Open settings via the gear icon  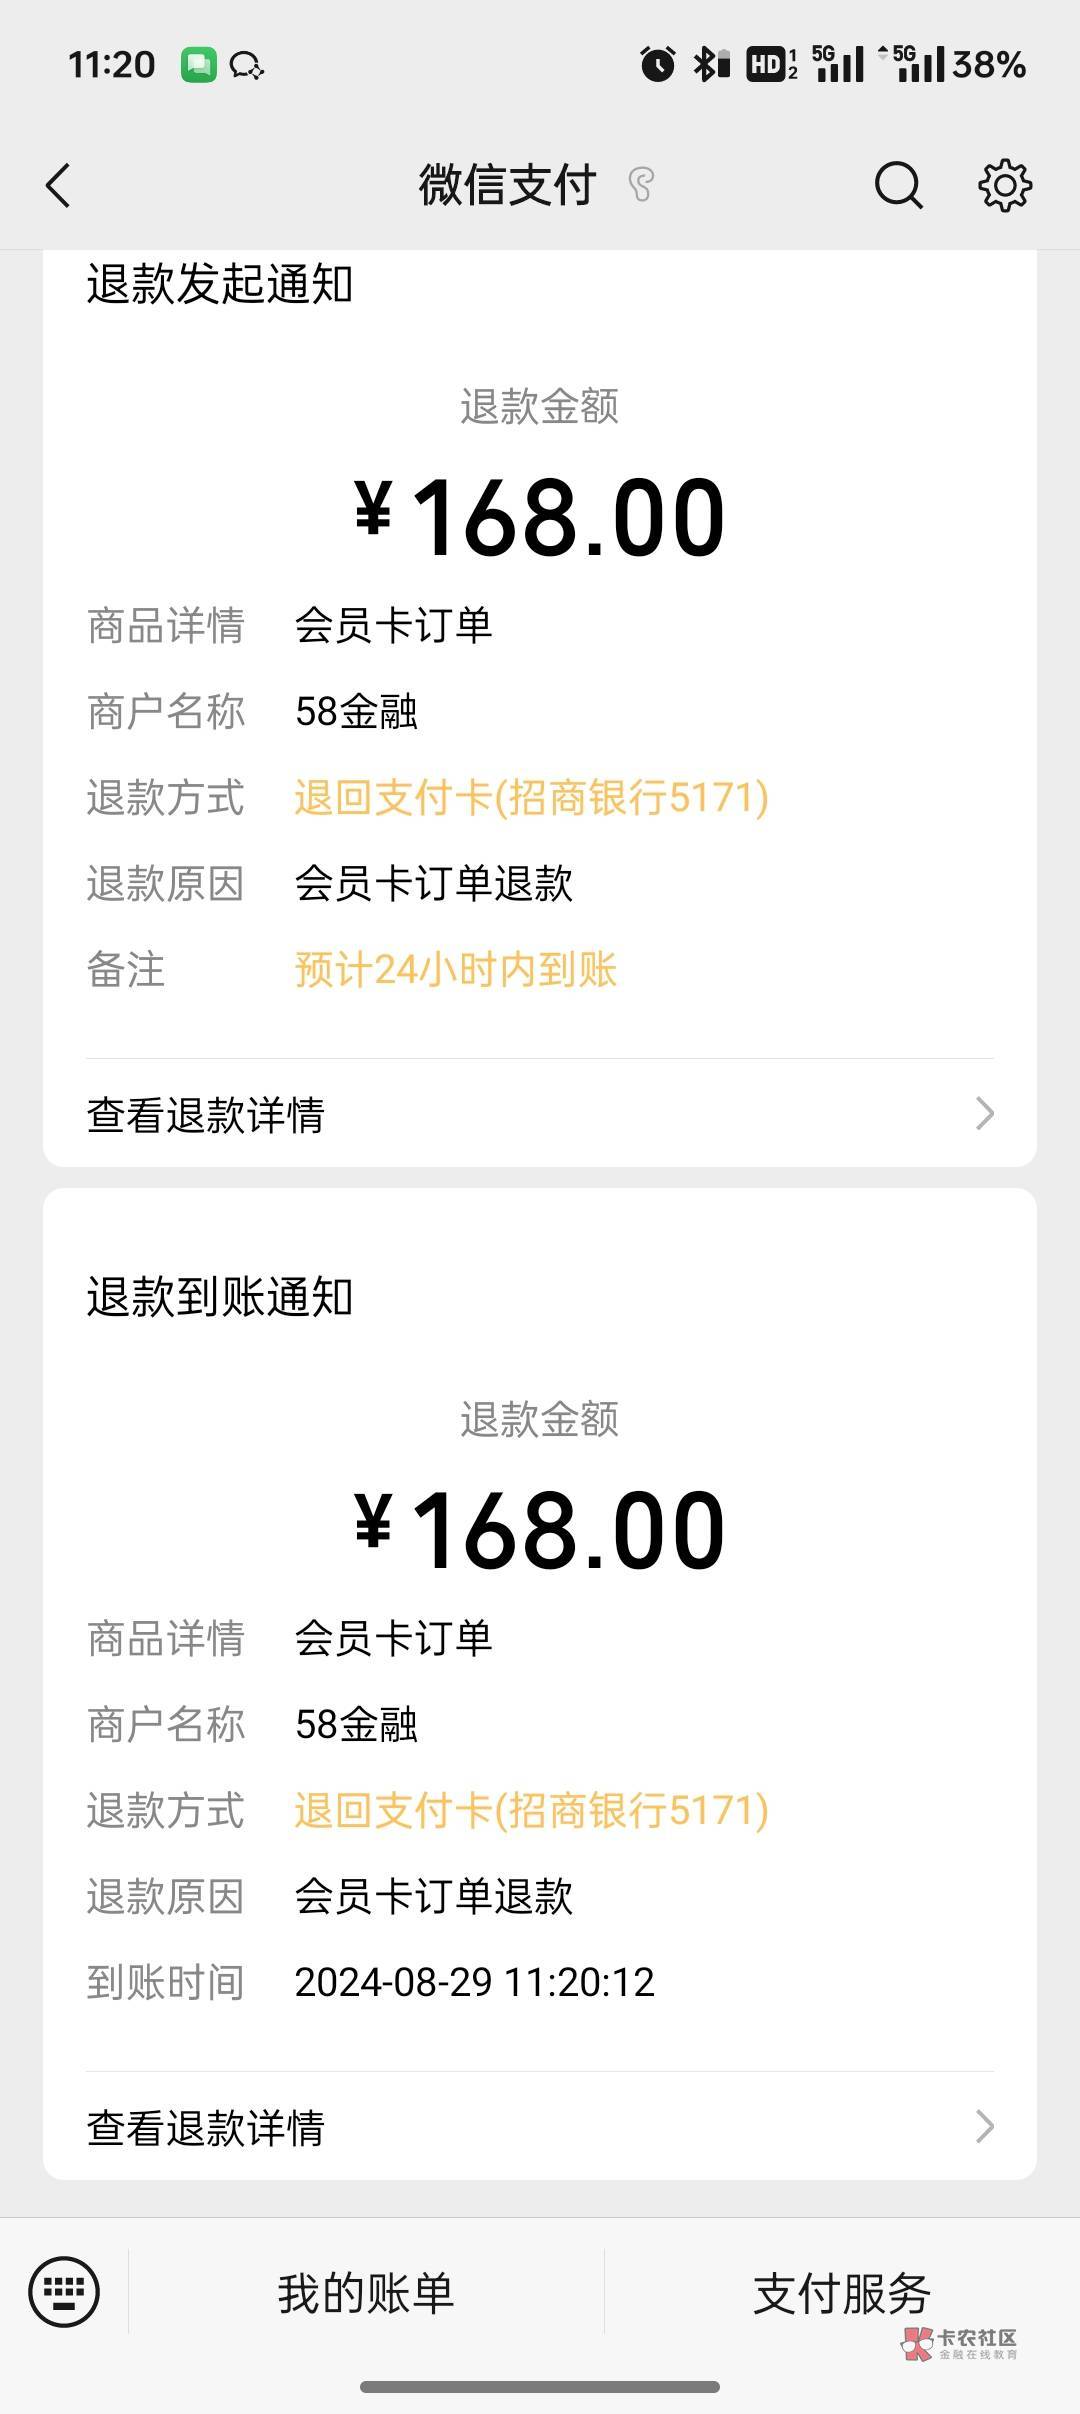1004,186
